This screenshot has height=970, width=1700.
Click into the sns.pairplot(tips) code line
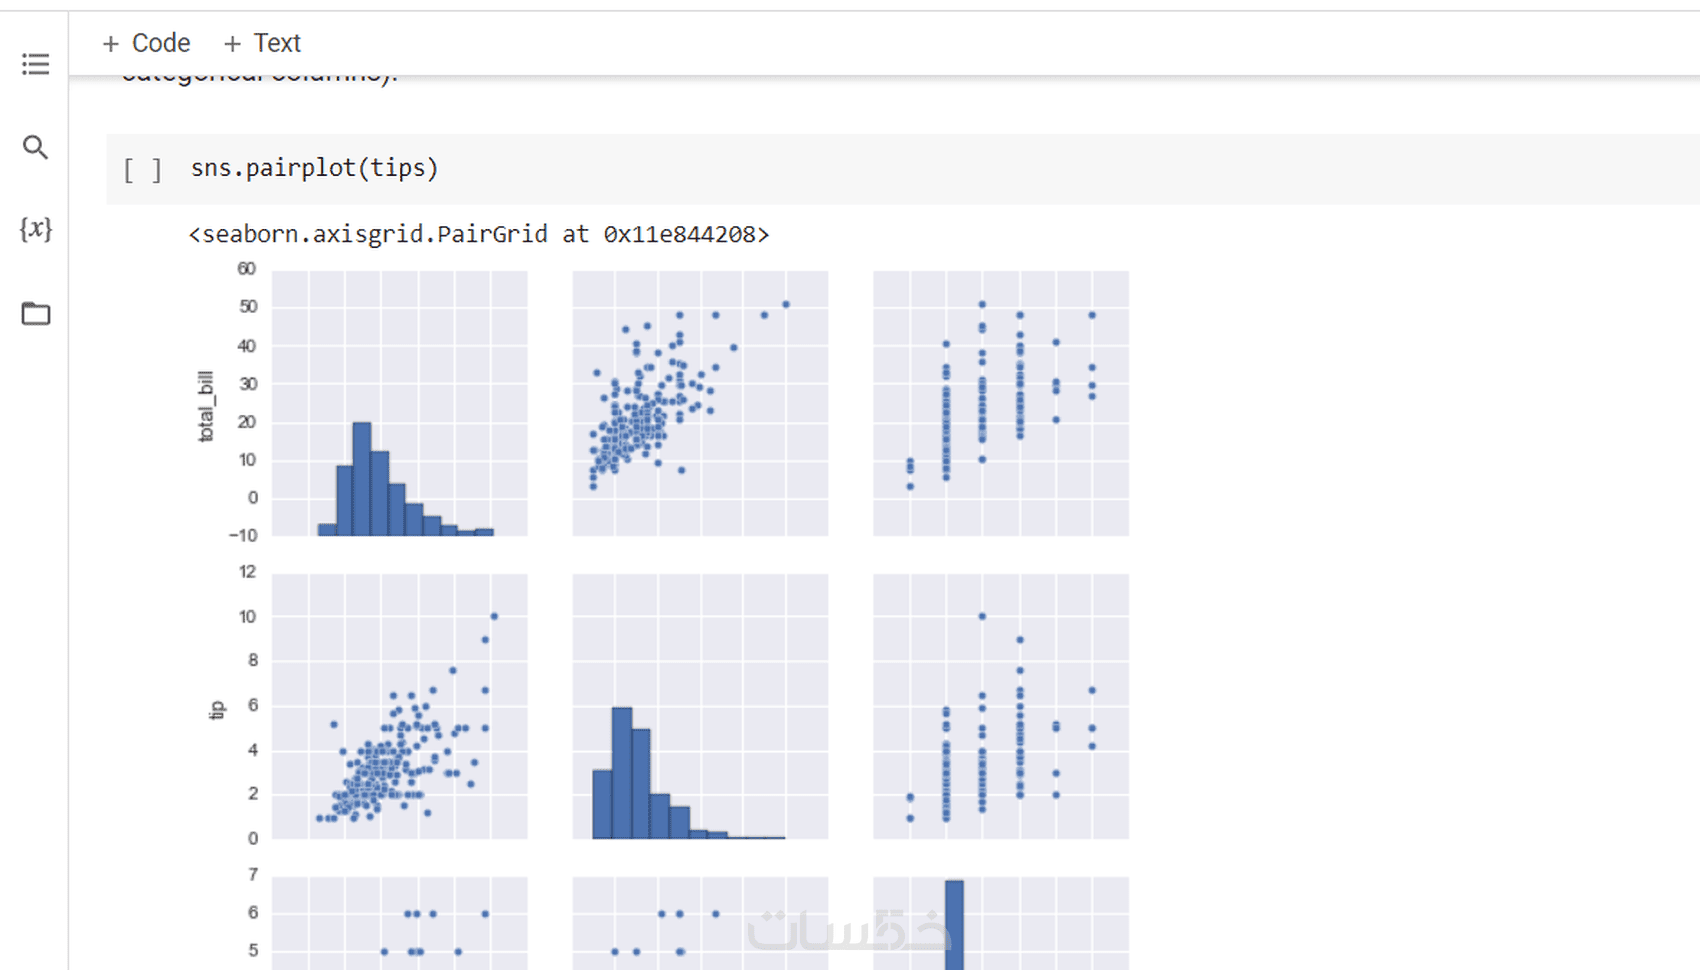tap(314, 168)
